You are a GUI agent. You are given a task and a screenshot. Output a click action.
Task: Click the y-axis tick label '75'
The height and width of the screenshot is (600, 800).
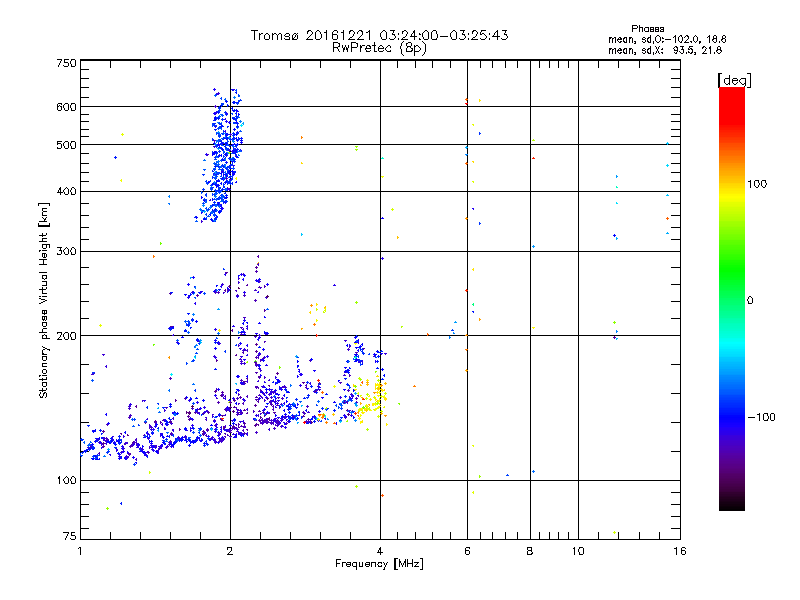[70, 536]
